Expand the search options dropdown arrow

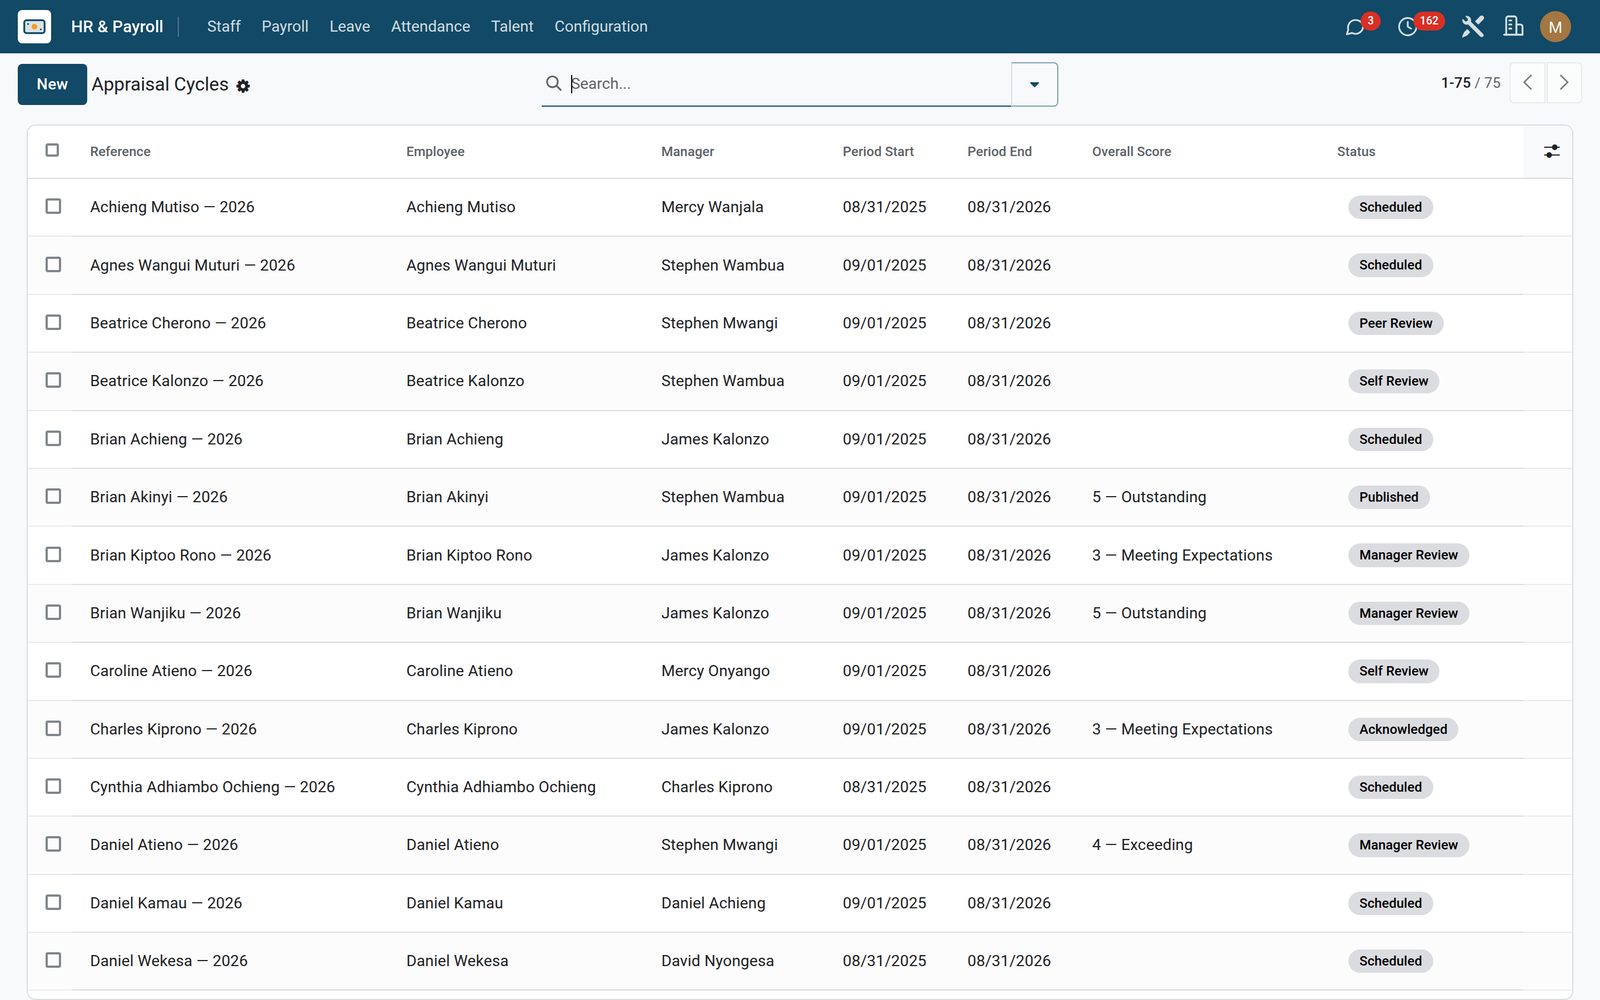[1034, 84]
